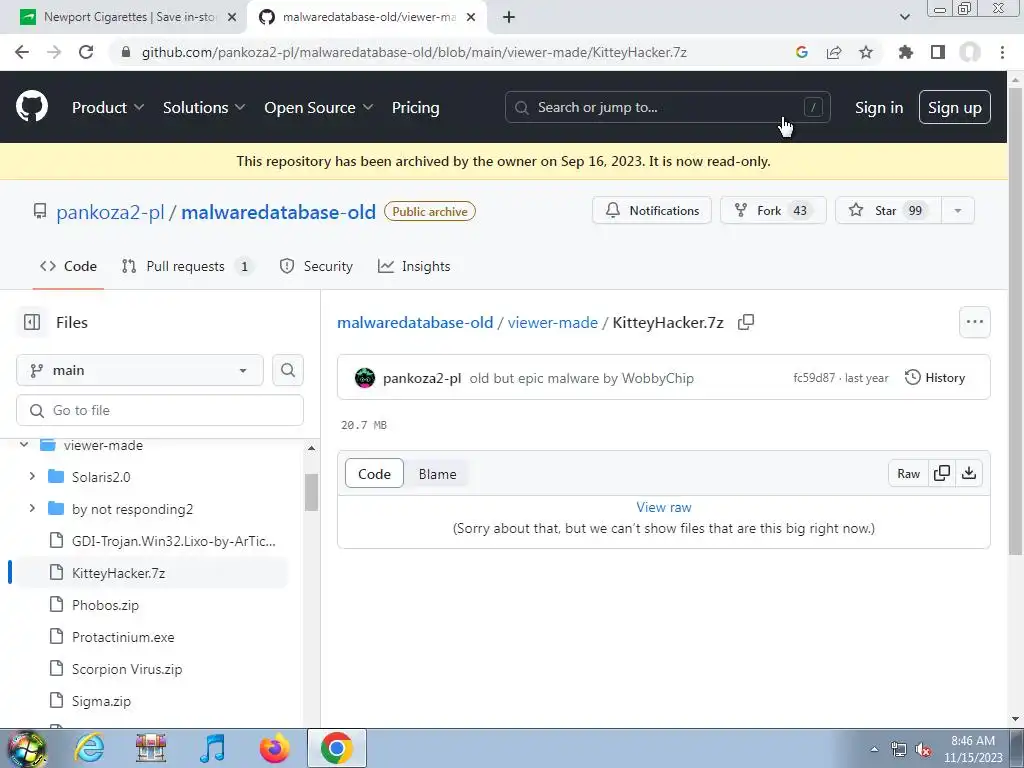Open the Code repository tab
The width and height of the screenshot is (1024, 768).
69,266
